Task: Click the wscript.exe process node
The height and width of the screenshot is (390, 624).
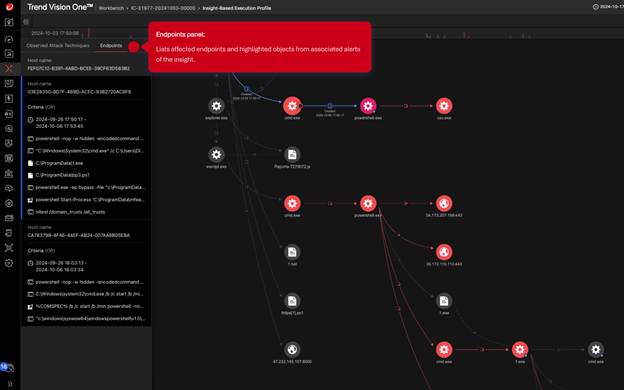Action: coord(216,155)
